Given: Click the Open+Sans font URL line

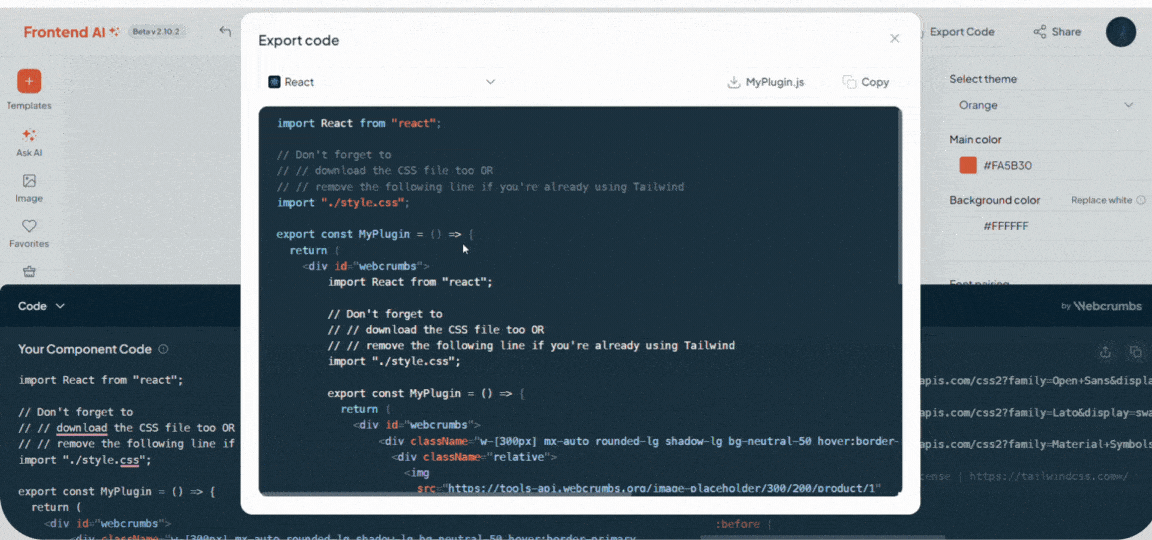Looking at the screenshot, I should coord(1036,381).
